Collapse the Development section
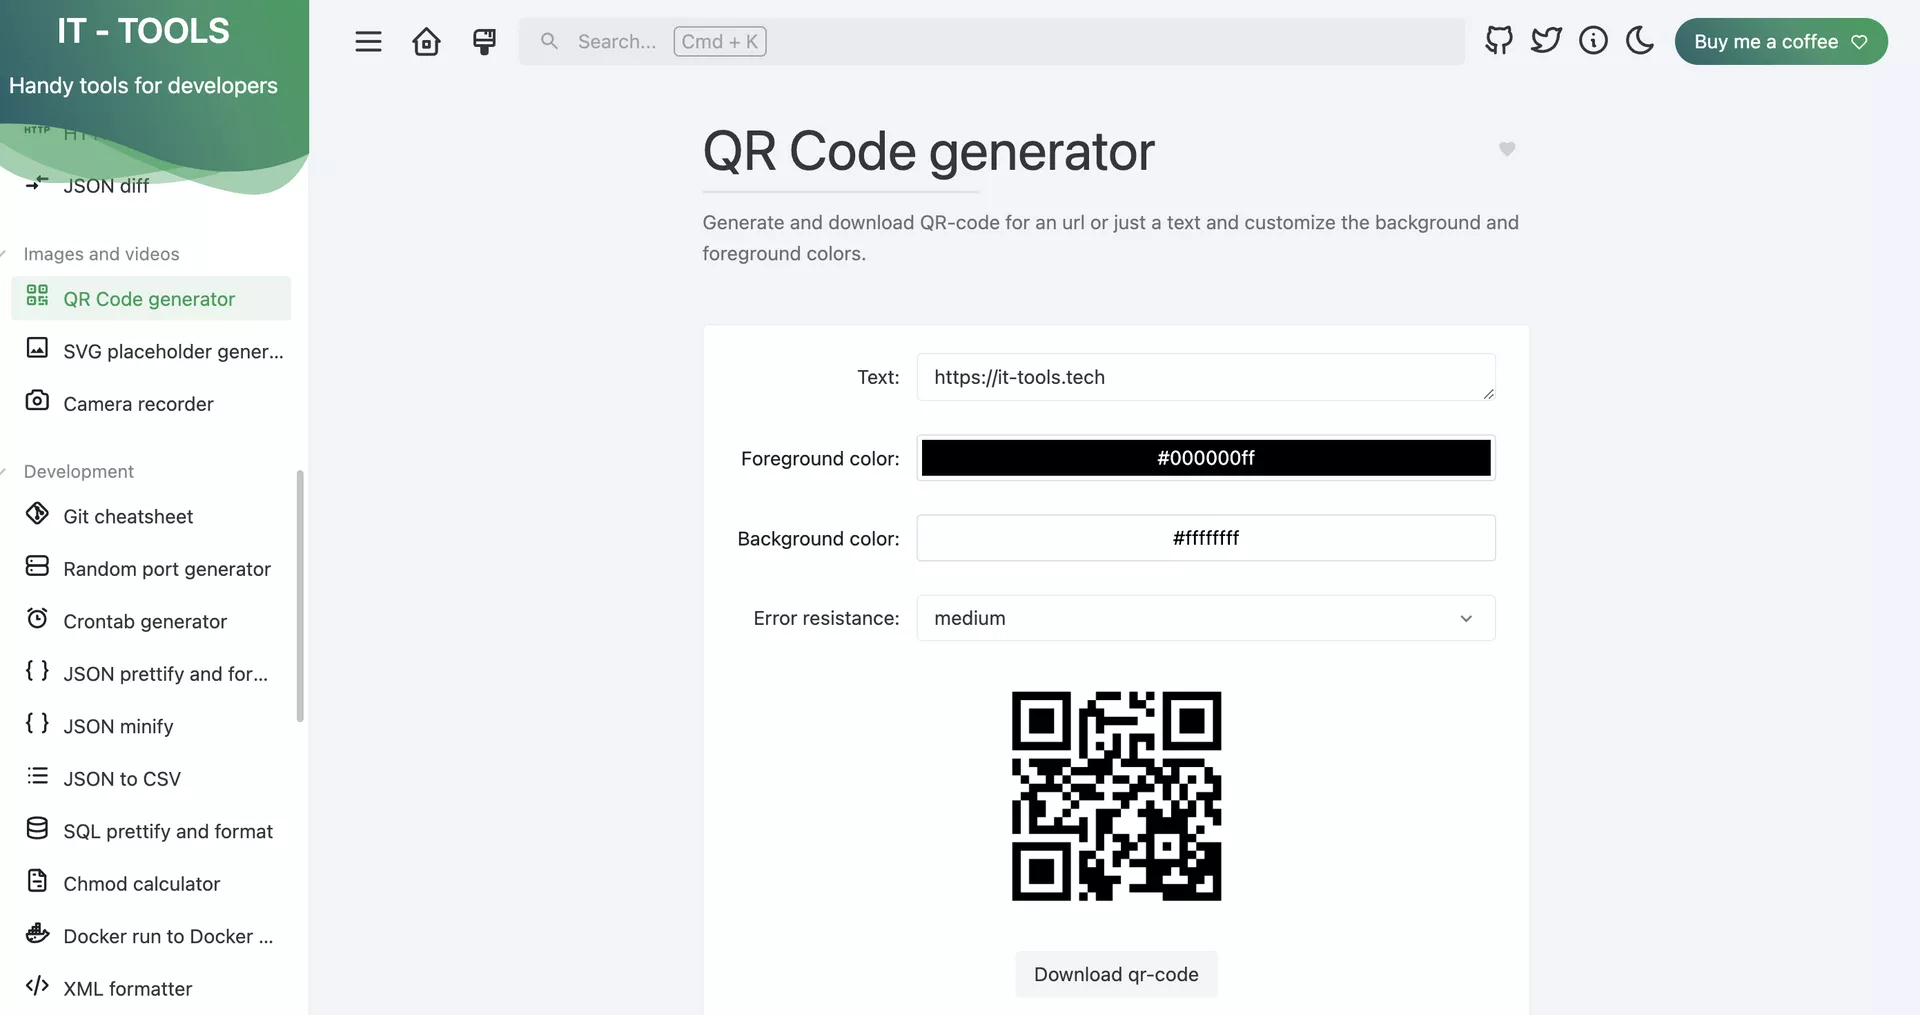The width and height of the screenshot is (1920, 1015). [x=78, y=471]
